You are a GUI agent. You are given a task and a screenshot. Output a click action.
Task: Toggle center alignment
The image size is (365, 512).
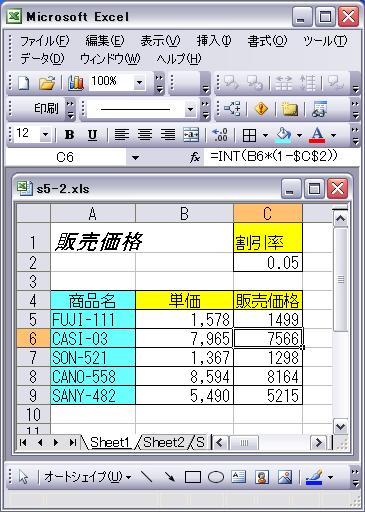click(145, 135)
